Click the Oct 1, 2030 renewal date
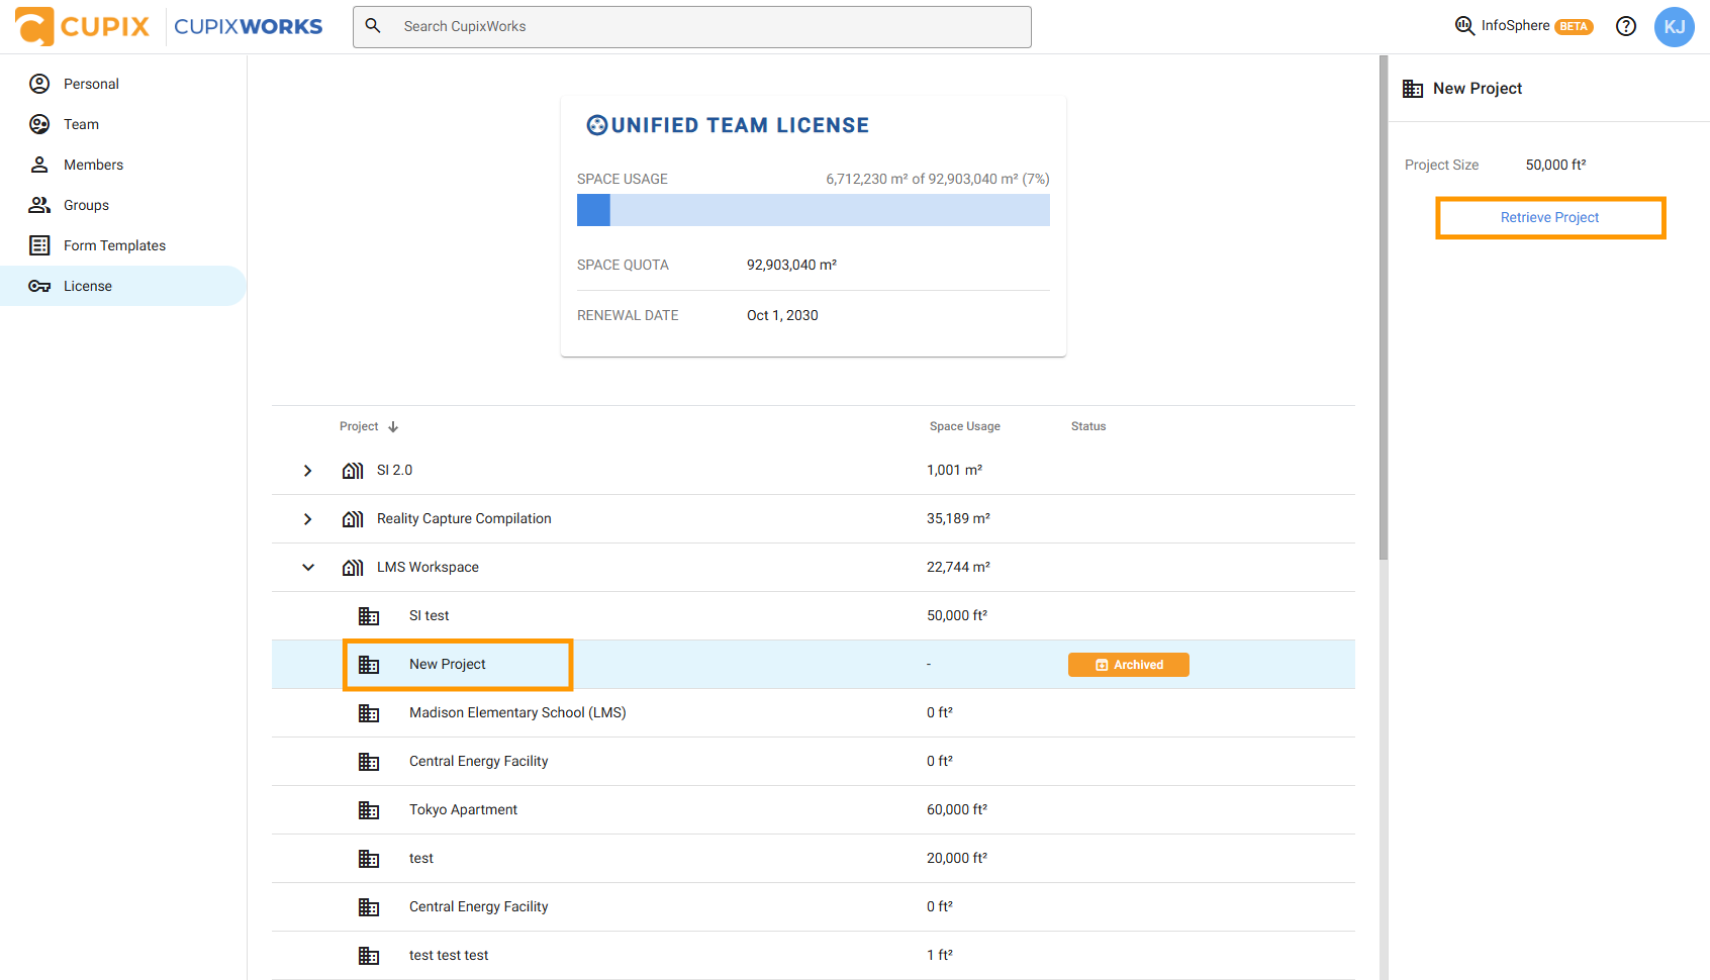Screen dimensions: 1710x980 782,315
